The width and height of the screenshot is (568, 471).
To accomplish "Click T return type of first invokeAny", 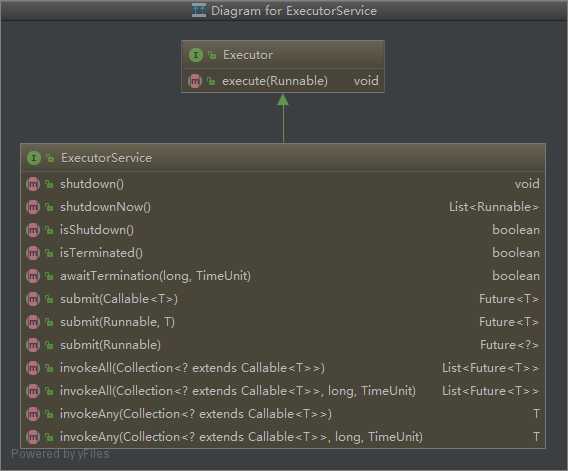I will 536,414.
